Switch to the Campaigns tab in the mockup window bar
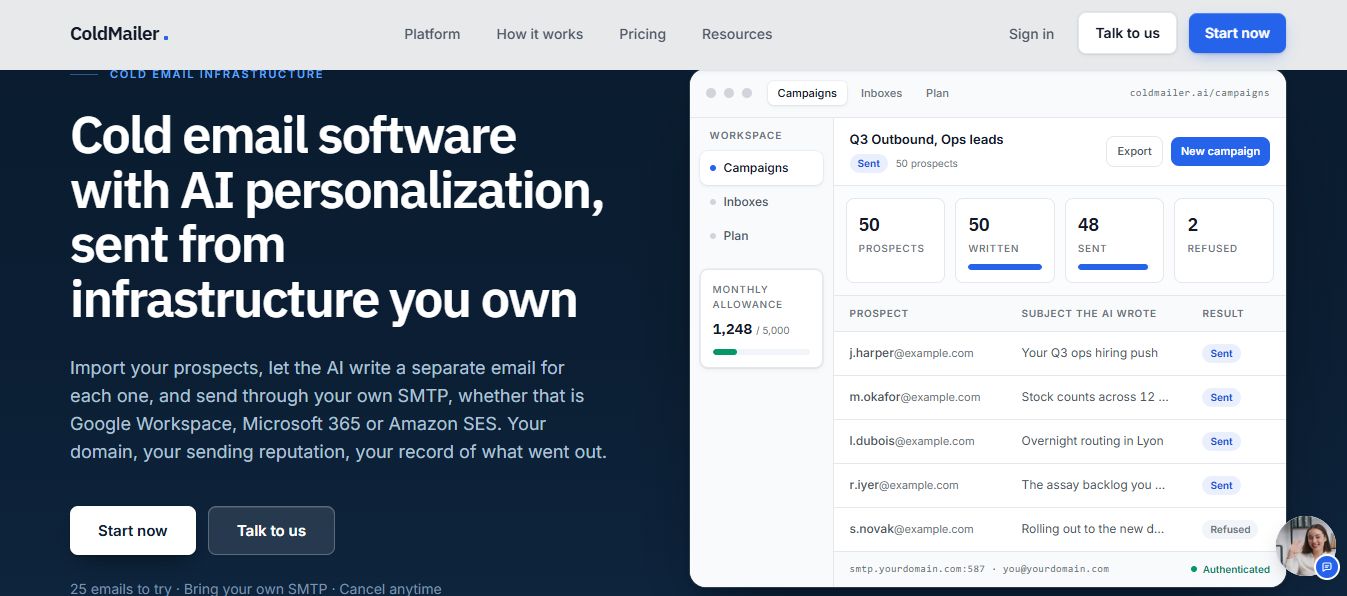Image resolution: width=1347 pixels, height=596 pixels. pos(807,93)
